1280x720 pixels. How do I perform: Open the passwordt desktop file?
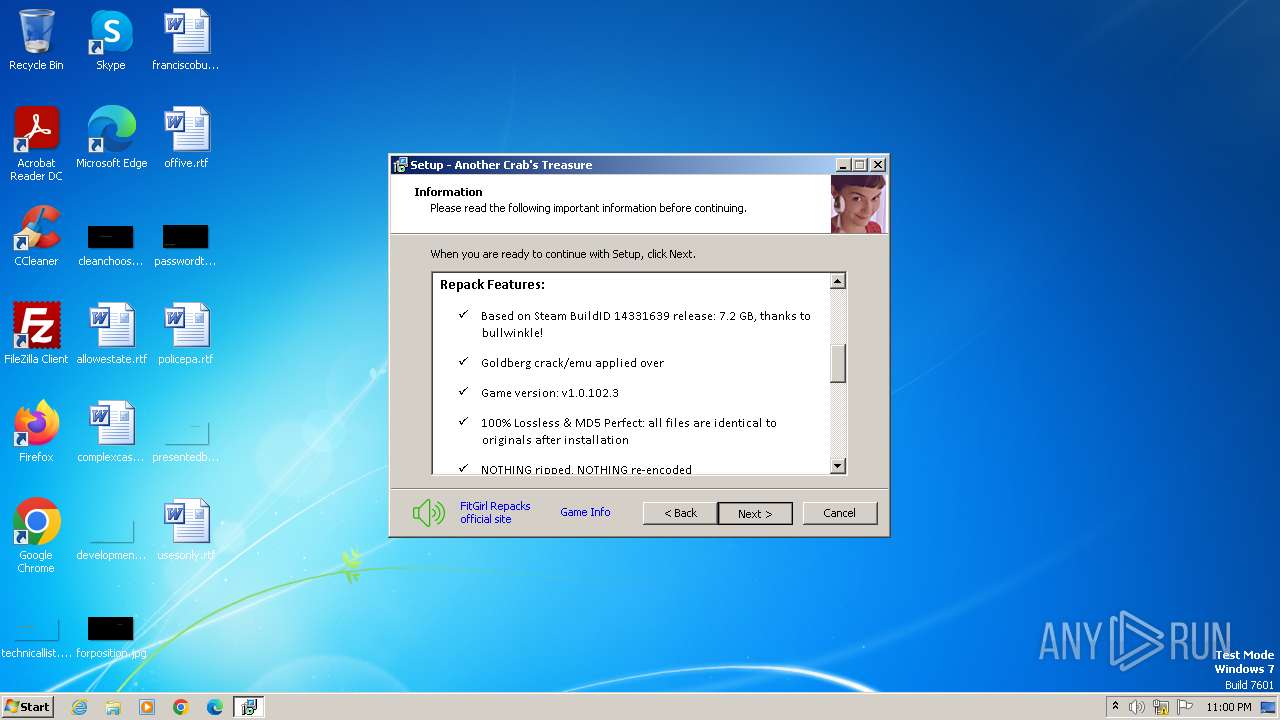pos(185,245)
